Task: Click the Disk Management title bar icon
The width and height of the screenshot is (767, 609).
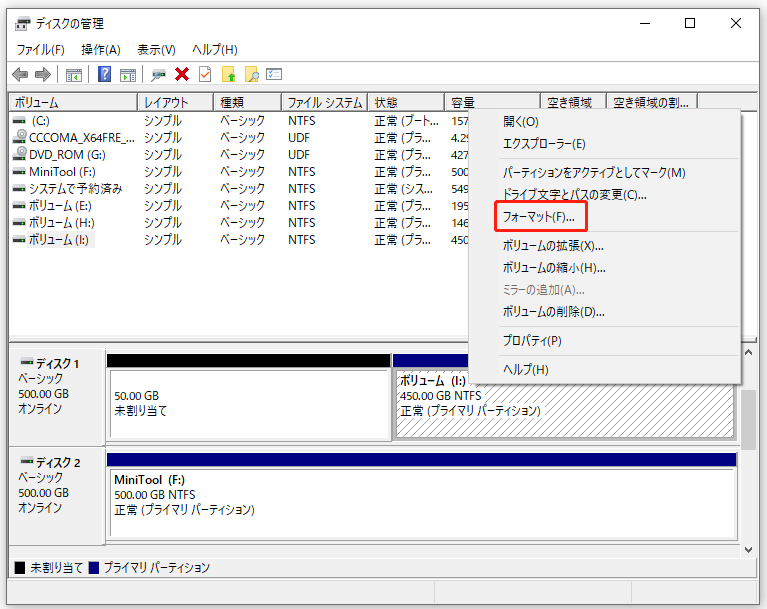Action: [x=23, y=23]
